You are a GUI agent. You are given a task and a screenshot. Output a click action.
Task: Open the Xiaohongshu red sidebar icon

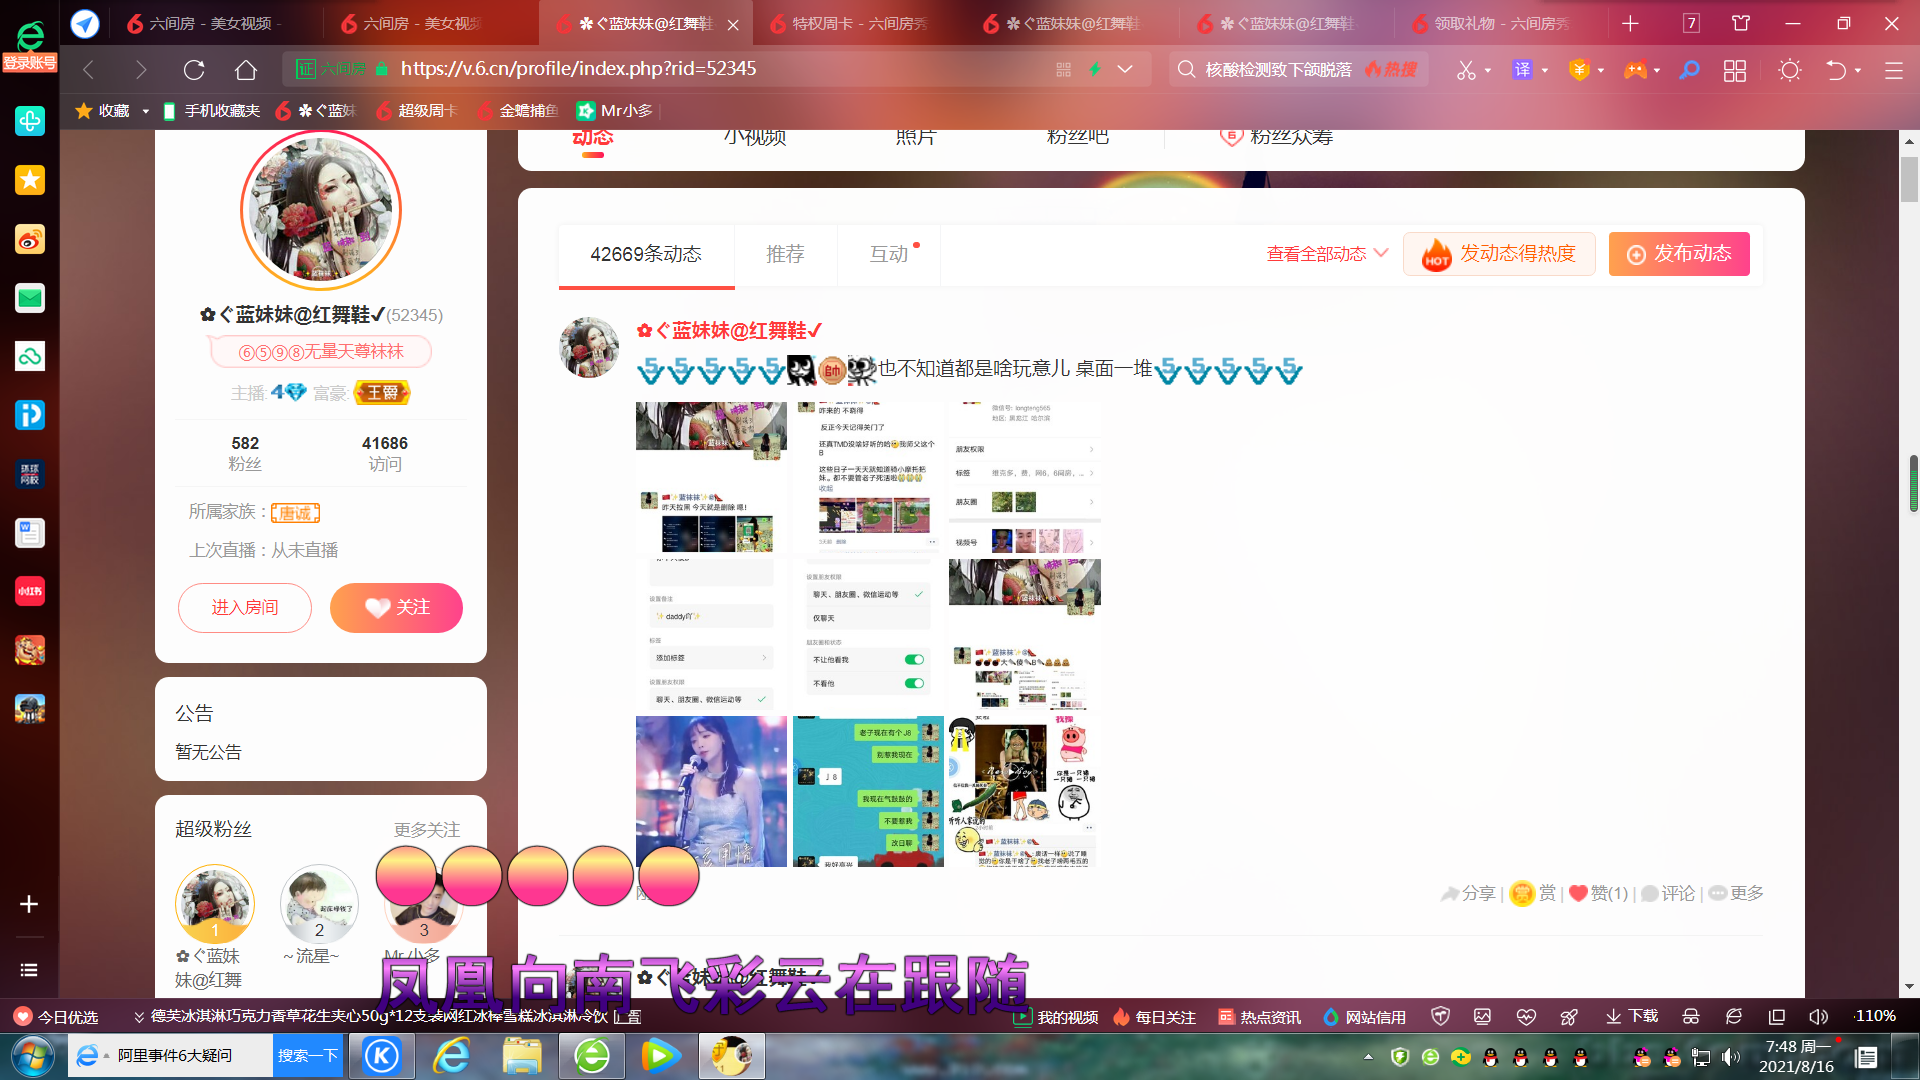click(30, 591)
